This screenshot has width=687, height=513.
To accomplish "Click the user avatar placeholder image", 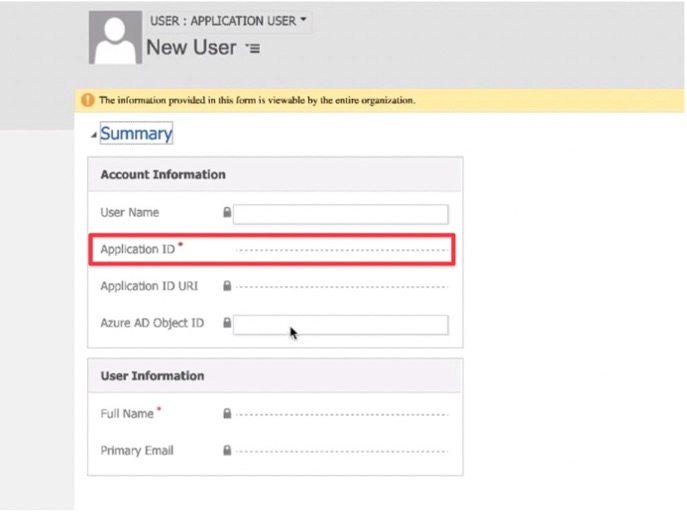I will pos(115,38).
